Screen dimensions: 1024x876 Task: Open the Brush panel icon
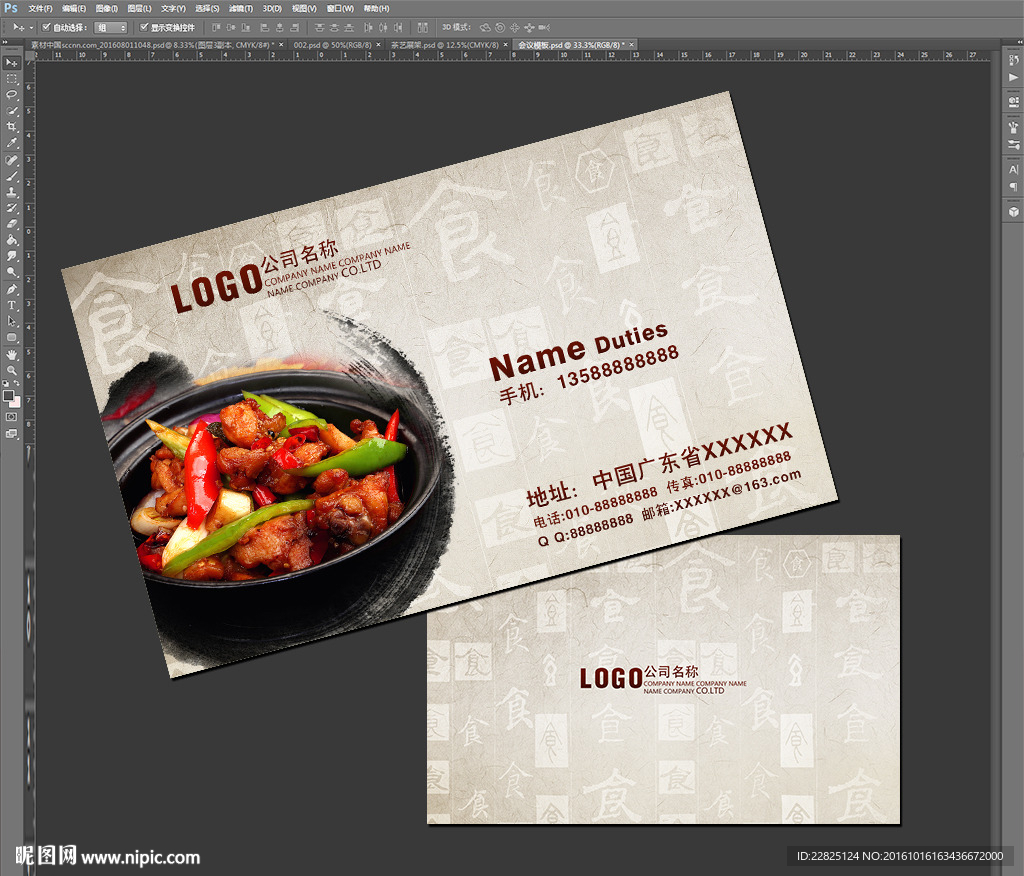pos(1014,127)
